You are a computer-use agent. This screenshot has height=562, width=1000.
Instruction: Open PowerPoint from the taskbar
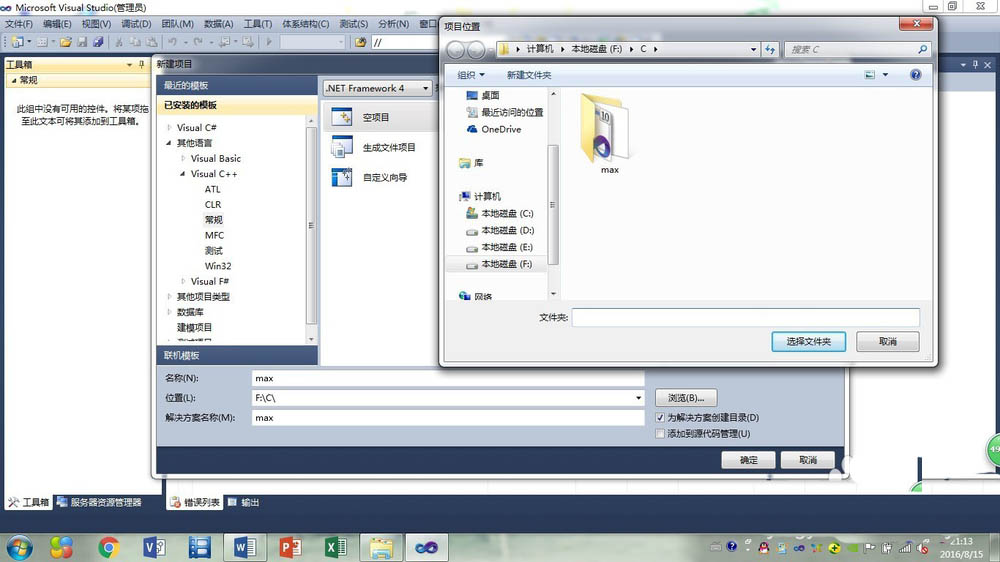[x=290, y=547]
